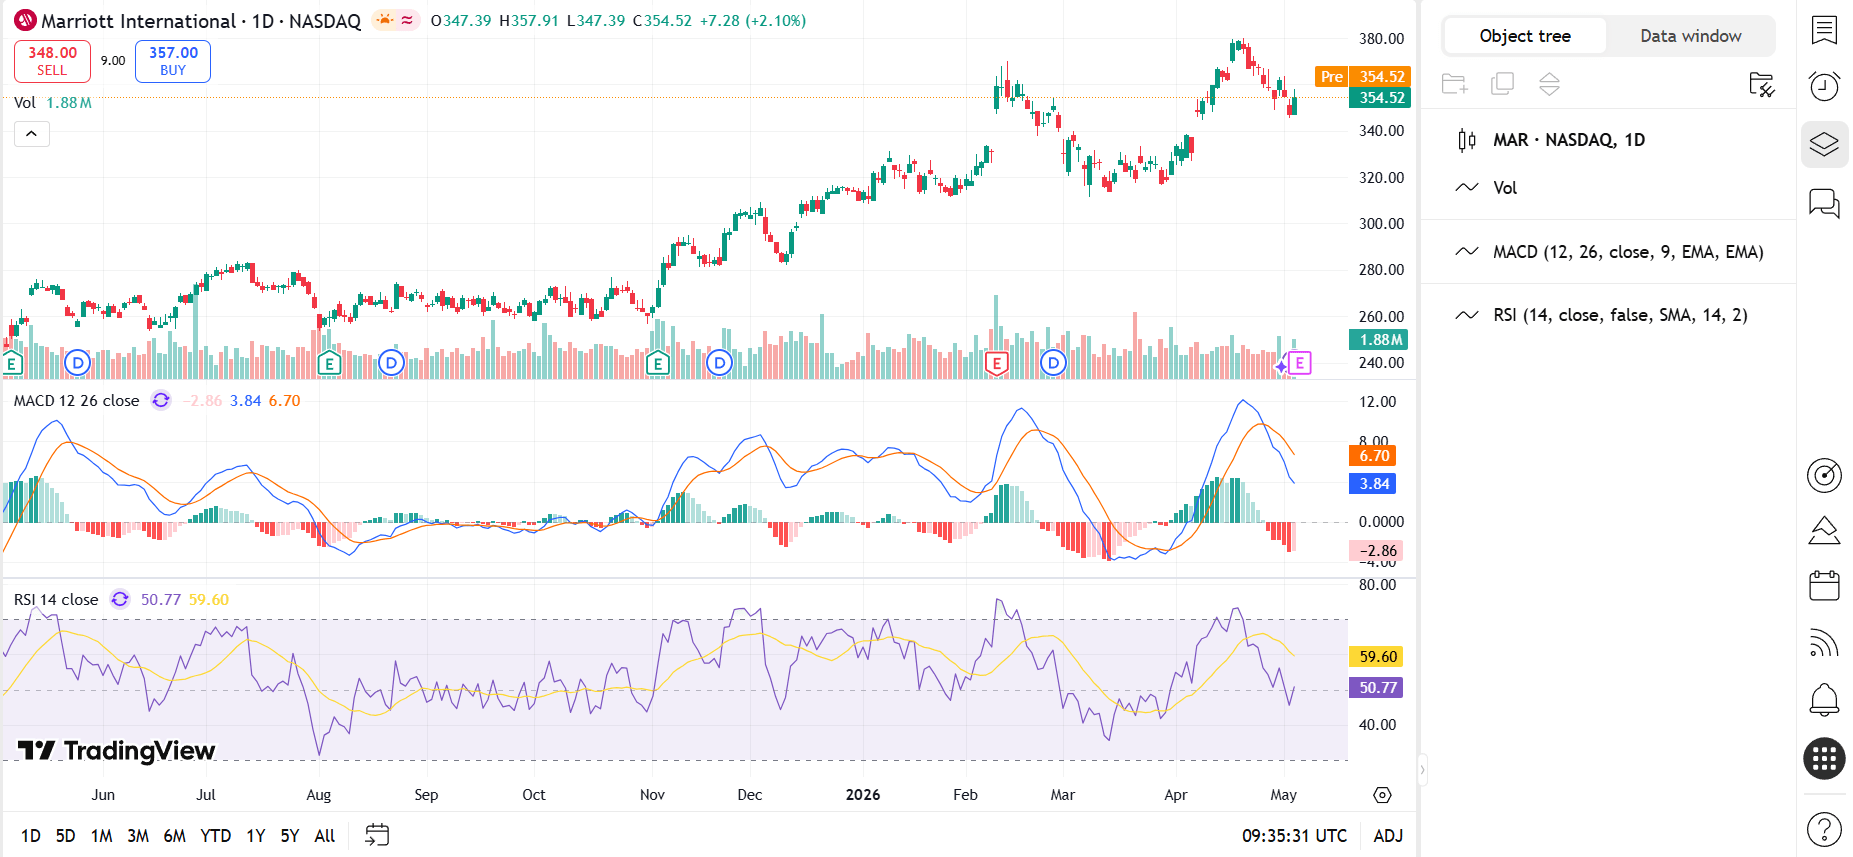Click the TradingView logo
Image resolution: width=1853 pixels, height=857 pixels.
pos(117,751)
